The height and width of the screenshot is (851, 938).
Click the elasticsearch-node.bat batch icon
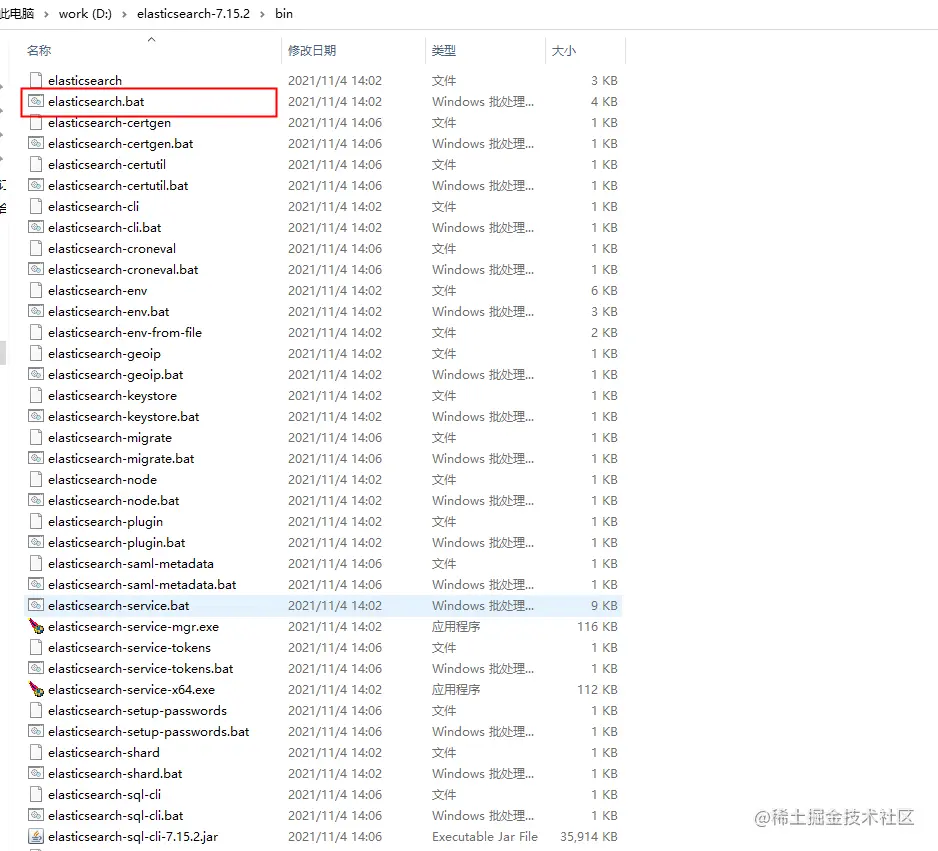36,500
